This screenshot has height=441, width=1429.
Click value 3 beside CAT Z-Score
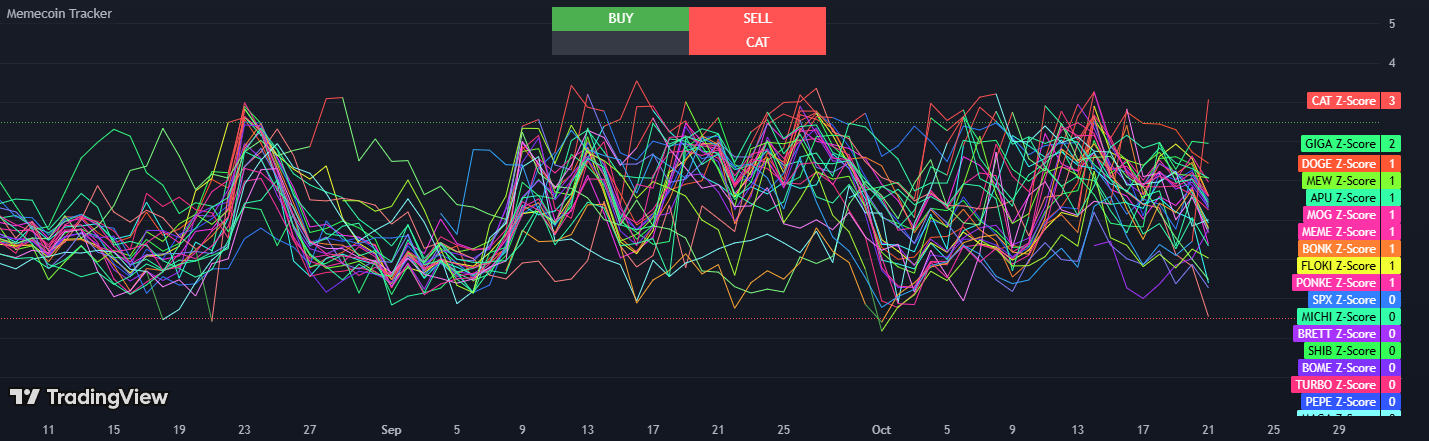tap(1391, 101)
